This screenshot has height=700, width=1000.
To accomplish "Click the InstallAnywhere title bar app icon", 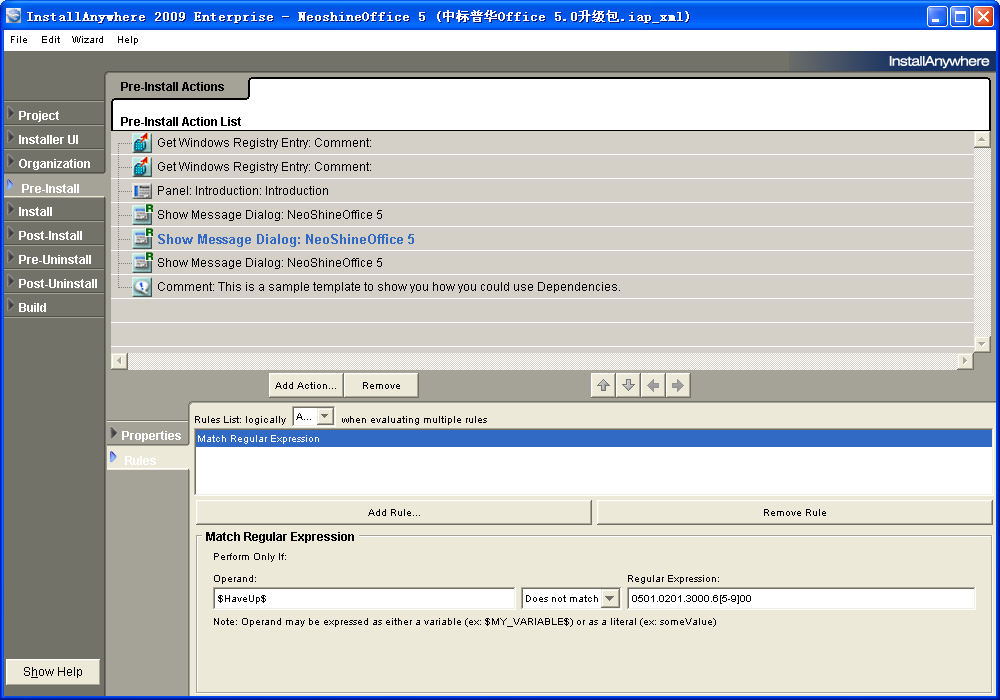I will 13,16.
